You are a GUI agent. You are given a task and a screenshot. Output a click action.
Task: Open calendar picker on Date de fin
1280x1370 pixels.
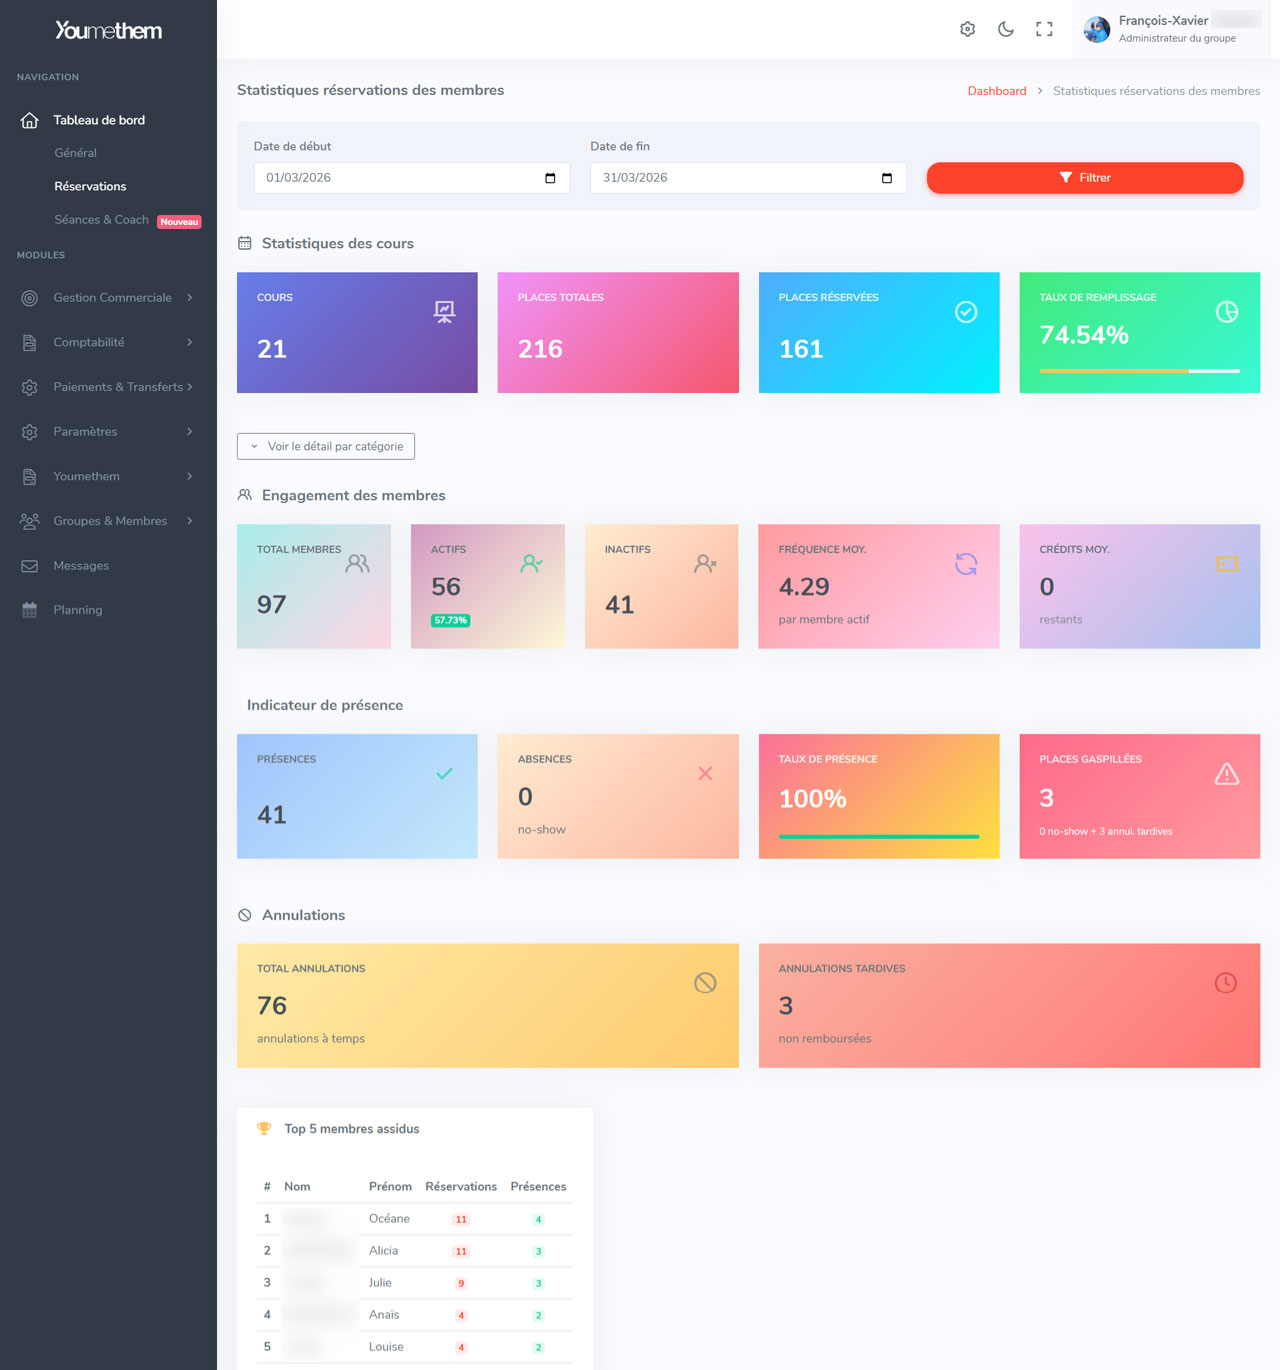(886, 178)
